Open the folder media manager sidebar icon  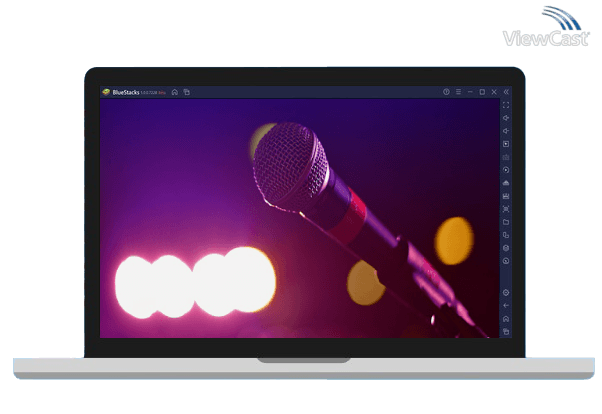tap(506, 222)
